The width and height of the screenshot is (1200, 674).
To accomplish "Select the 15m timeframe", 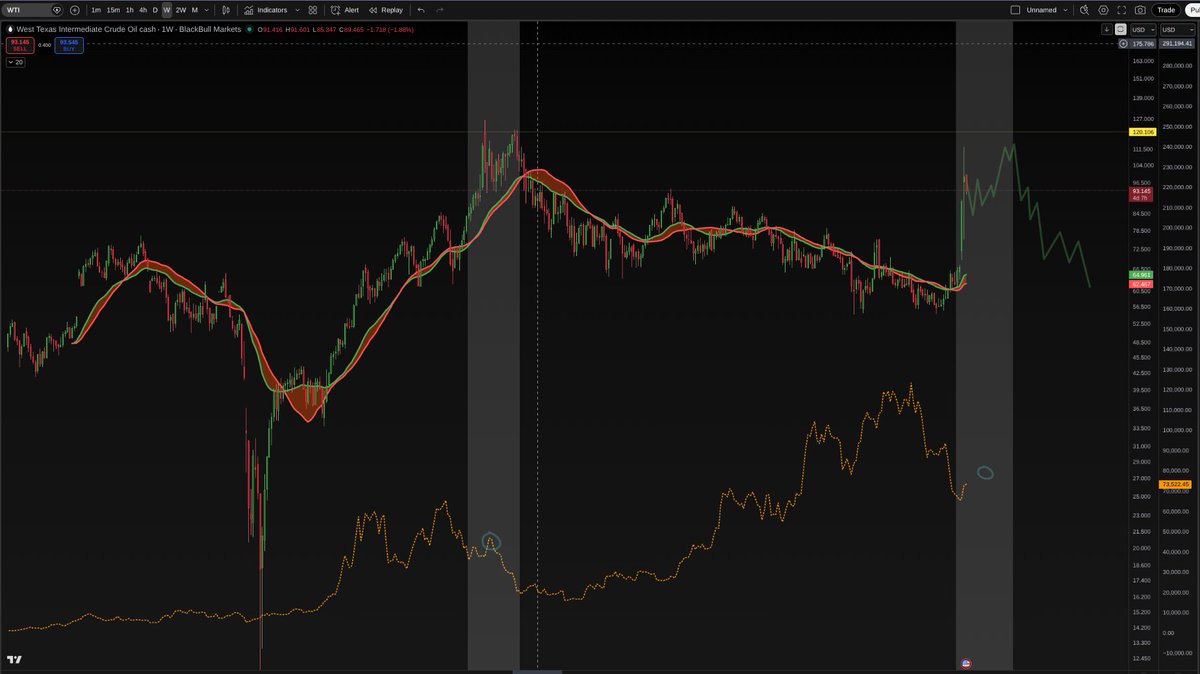I will 113,10.
